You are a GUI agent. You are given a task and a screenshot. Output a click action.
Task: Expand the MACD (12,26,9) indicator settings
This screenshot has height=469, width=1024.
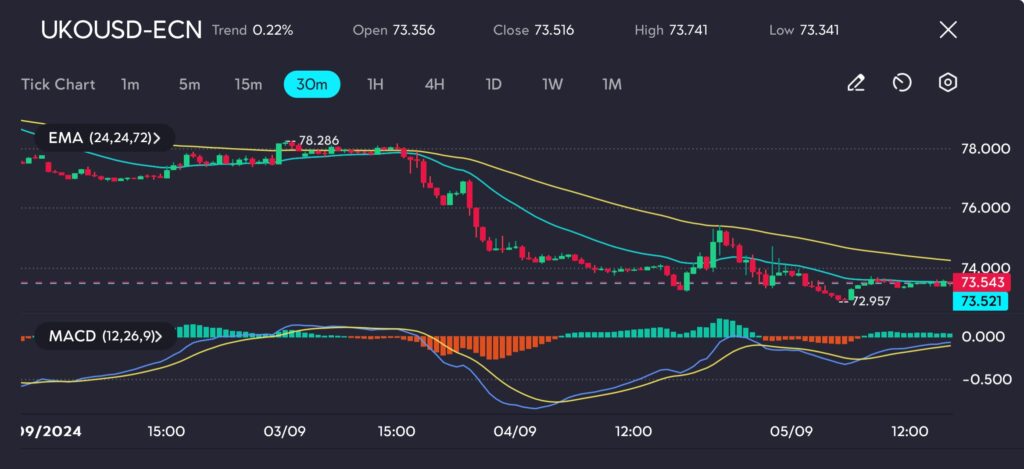click(105, 336)
